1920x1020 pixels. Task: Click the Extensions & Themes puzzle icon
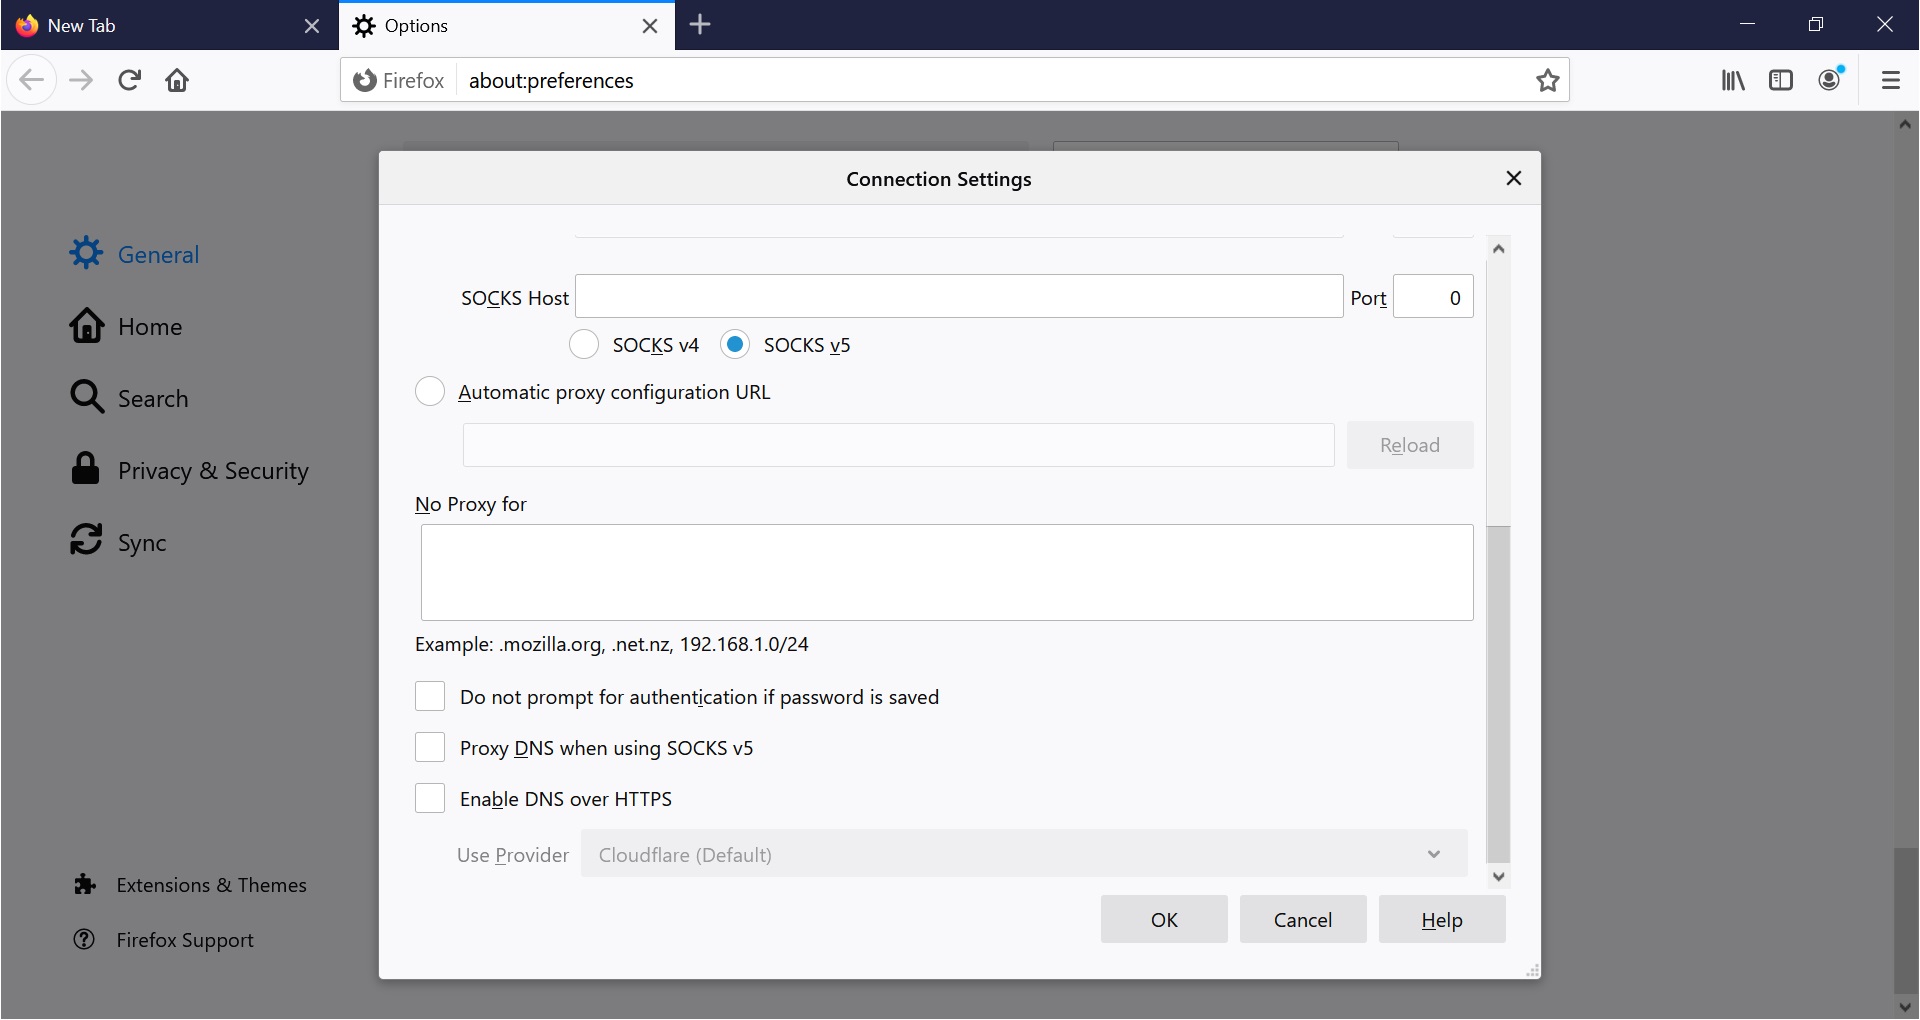(x=85, y=884)
